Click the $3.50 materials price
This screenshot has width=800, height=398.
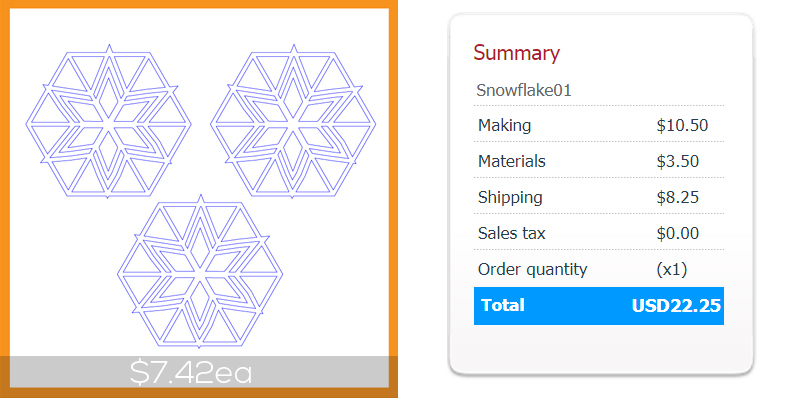click(x=678, y=161)
